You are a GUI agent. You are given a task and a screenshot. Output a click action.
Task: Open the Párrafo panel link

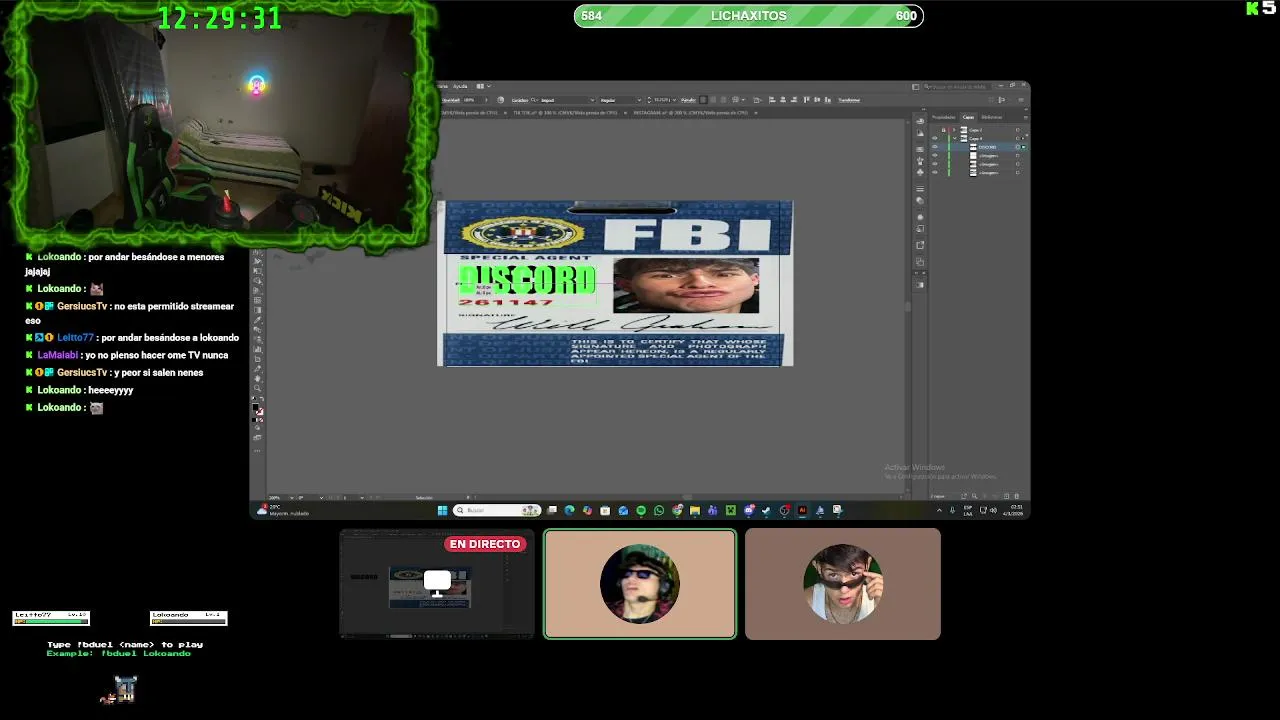tap(688, 100)
